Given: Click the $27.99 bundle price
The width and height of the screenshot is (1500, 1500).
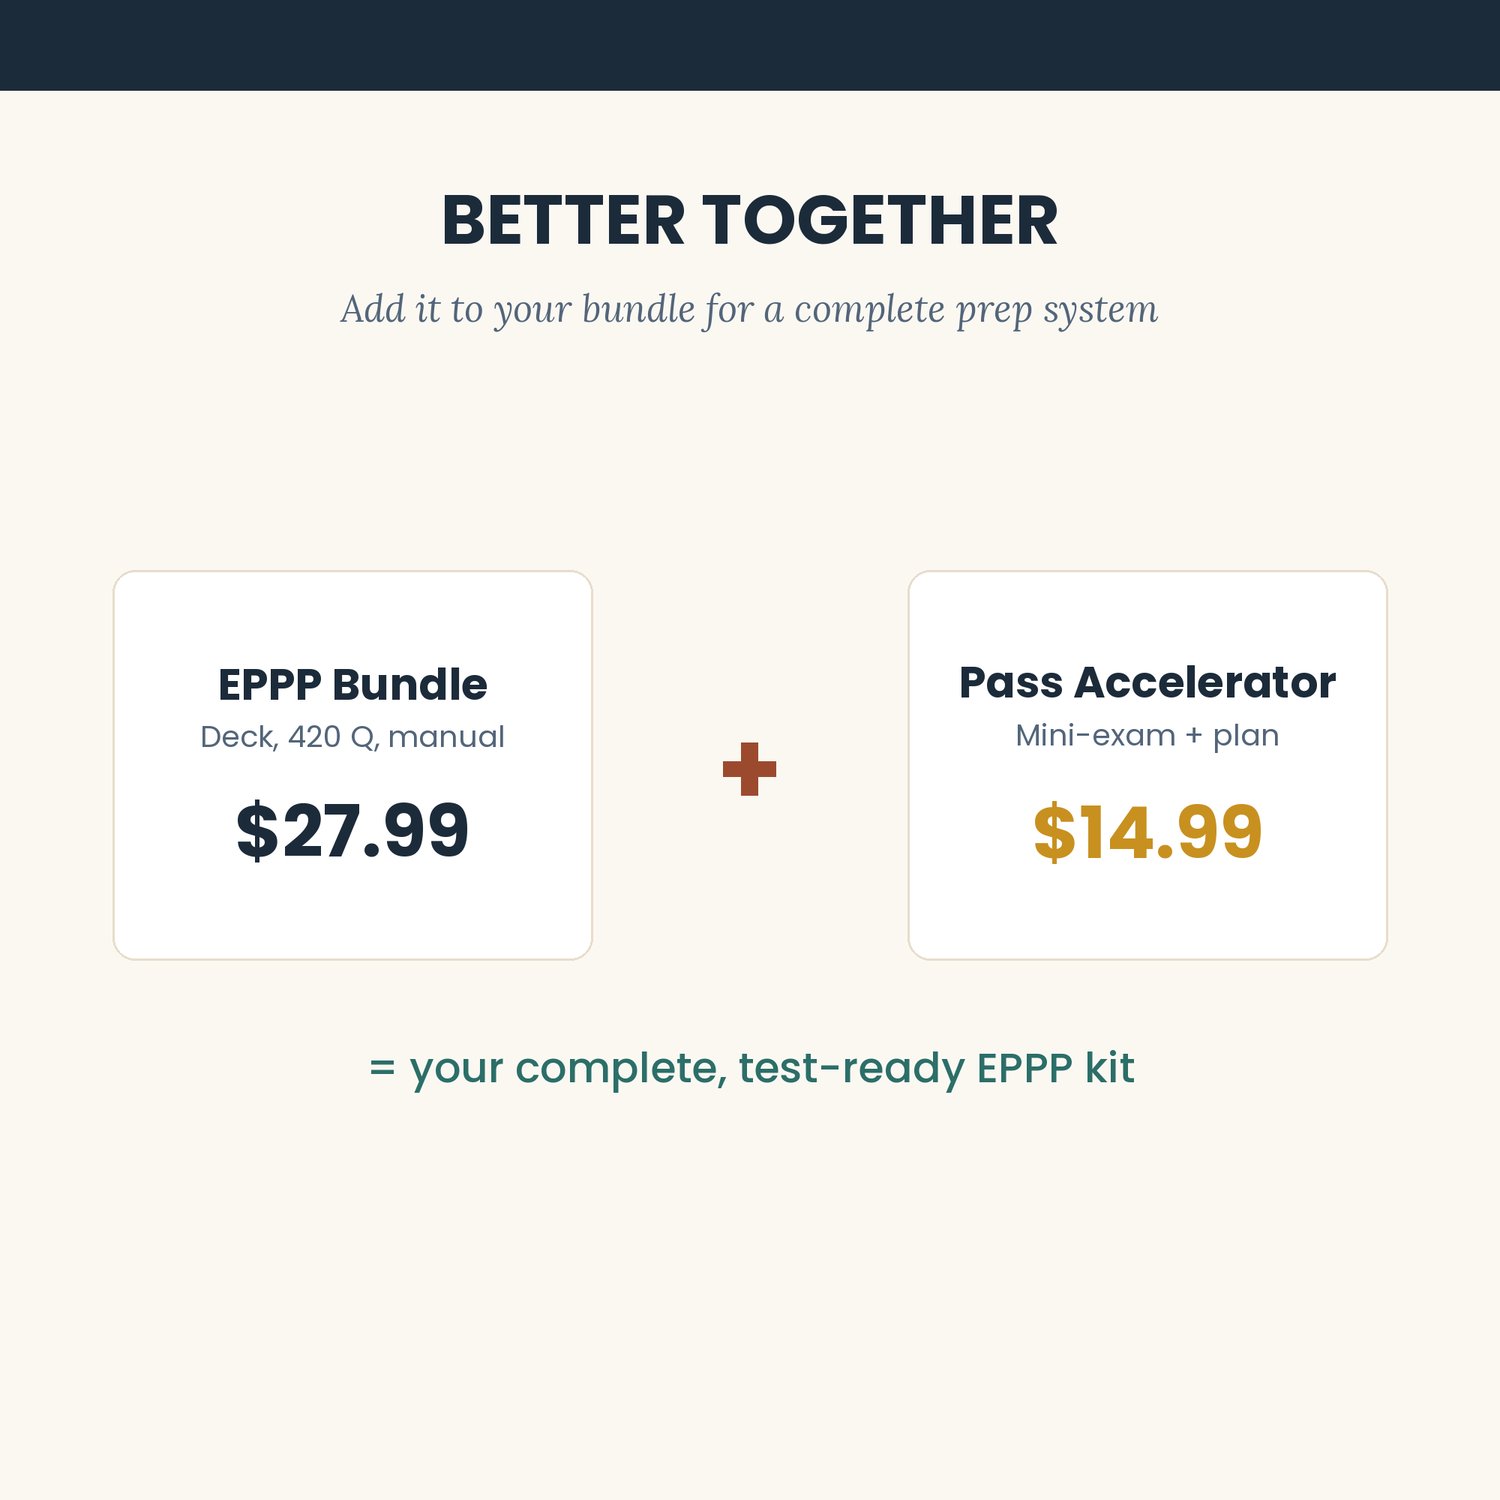Looking at the screenshot, I should [x=352, y=830].
